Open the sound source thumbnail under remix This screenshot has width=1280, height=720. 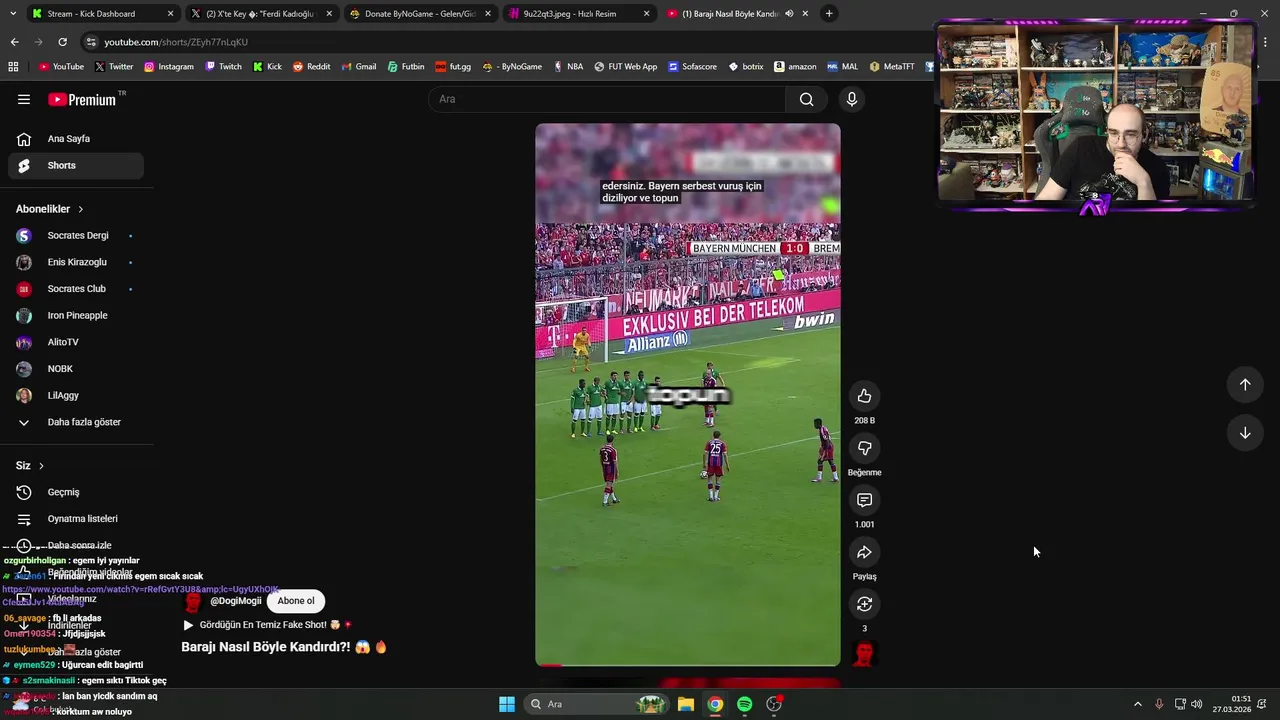click(864, 654)
